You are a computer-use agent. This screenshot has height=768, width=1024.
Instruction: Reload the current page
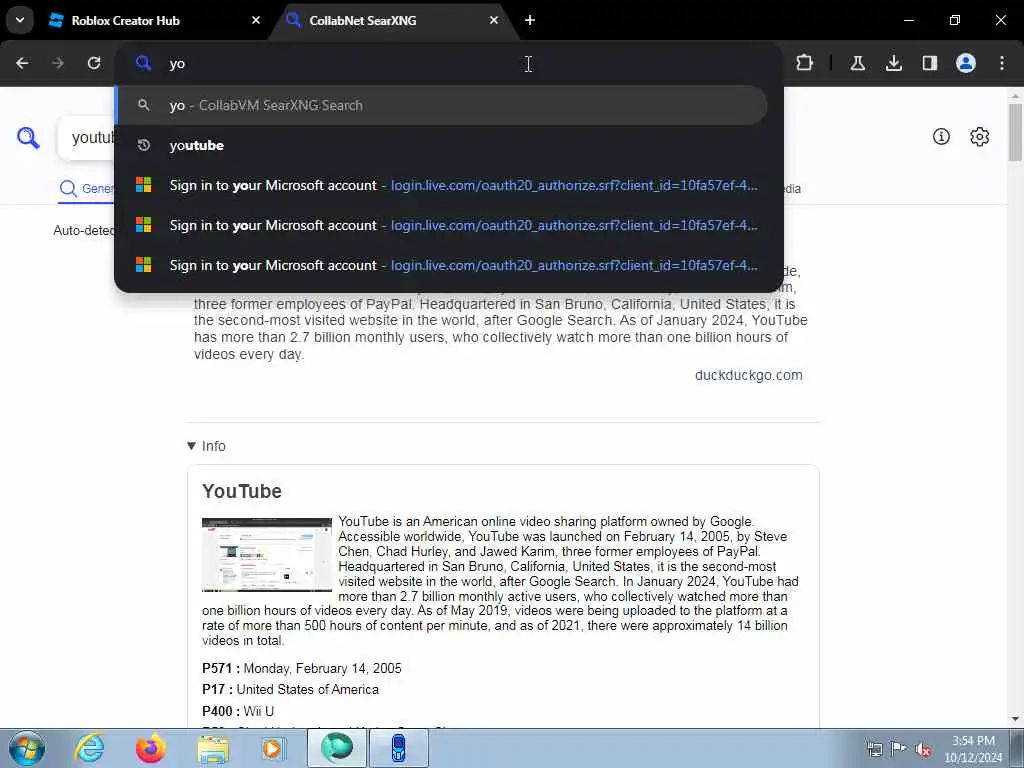pos(94,63)
